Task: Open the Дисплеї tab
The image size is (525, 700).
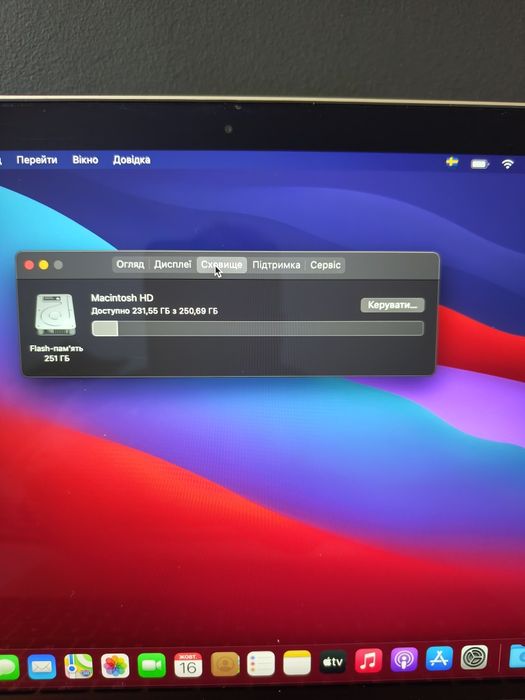Action: tap(172, 264)
